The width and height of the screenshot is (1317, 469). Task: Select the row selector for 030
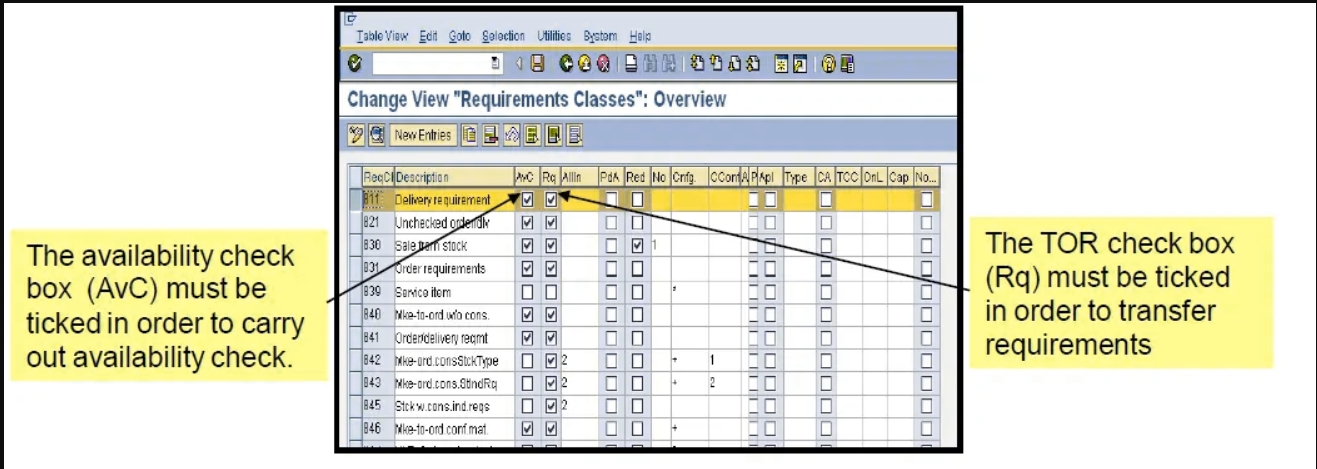[354, 246]
